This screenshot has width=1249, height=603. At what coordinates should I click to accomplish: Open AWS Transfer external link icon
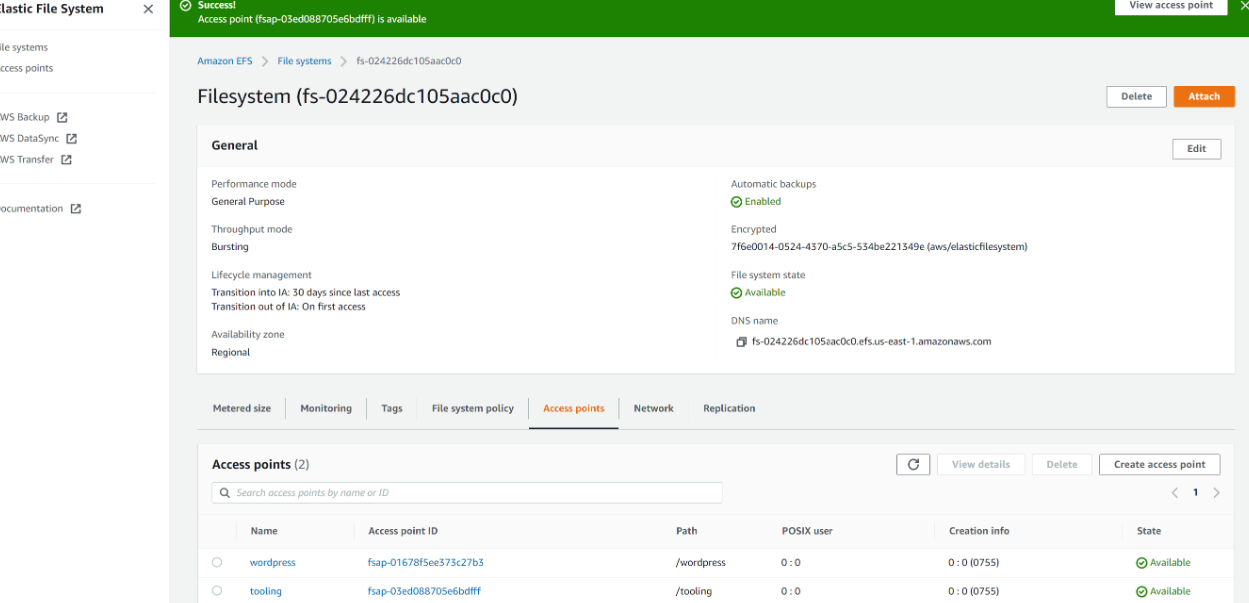[66, 160]
